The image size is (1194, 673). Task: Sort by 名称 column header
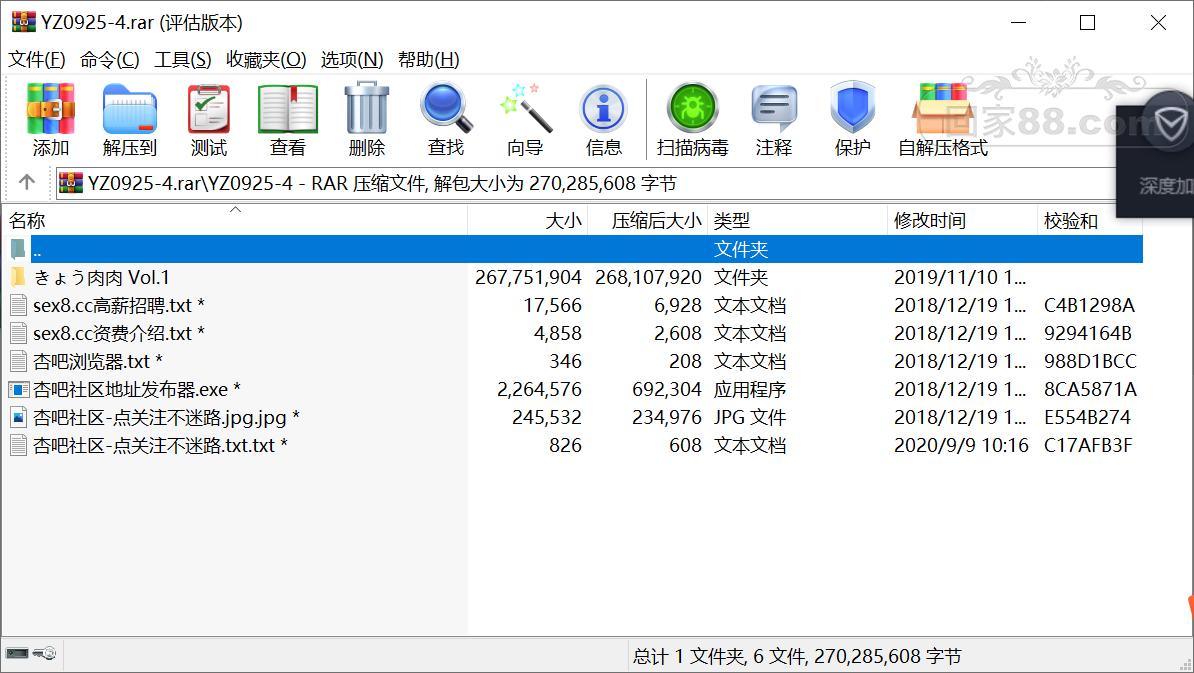coord(235,221)
